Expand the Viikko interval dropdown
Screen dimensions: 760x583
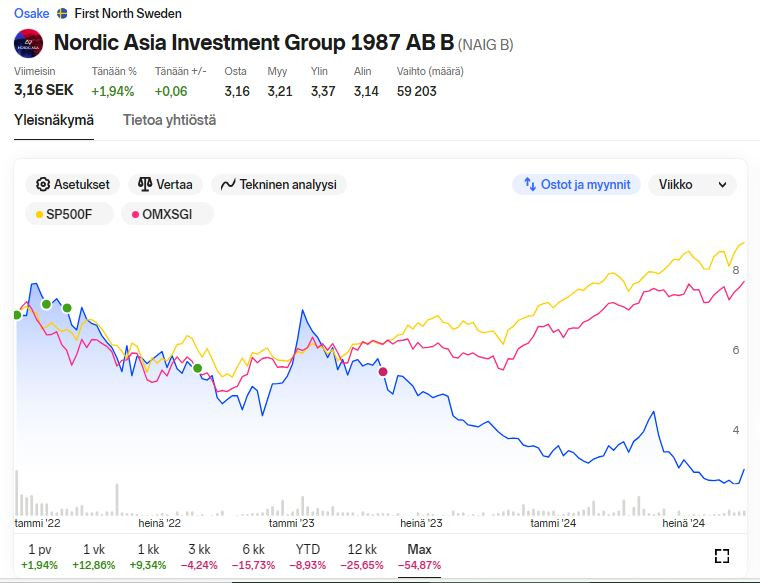tap(692, 185)
